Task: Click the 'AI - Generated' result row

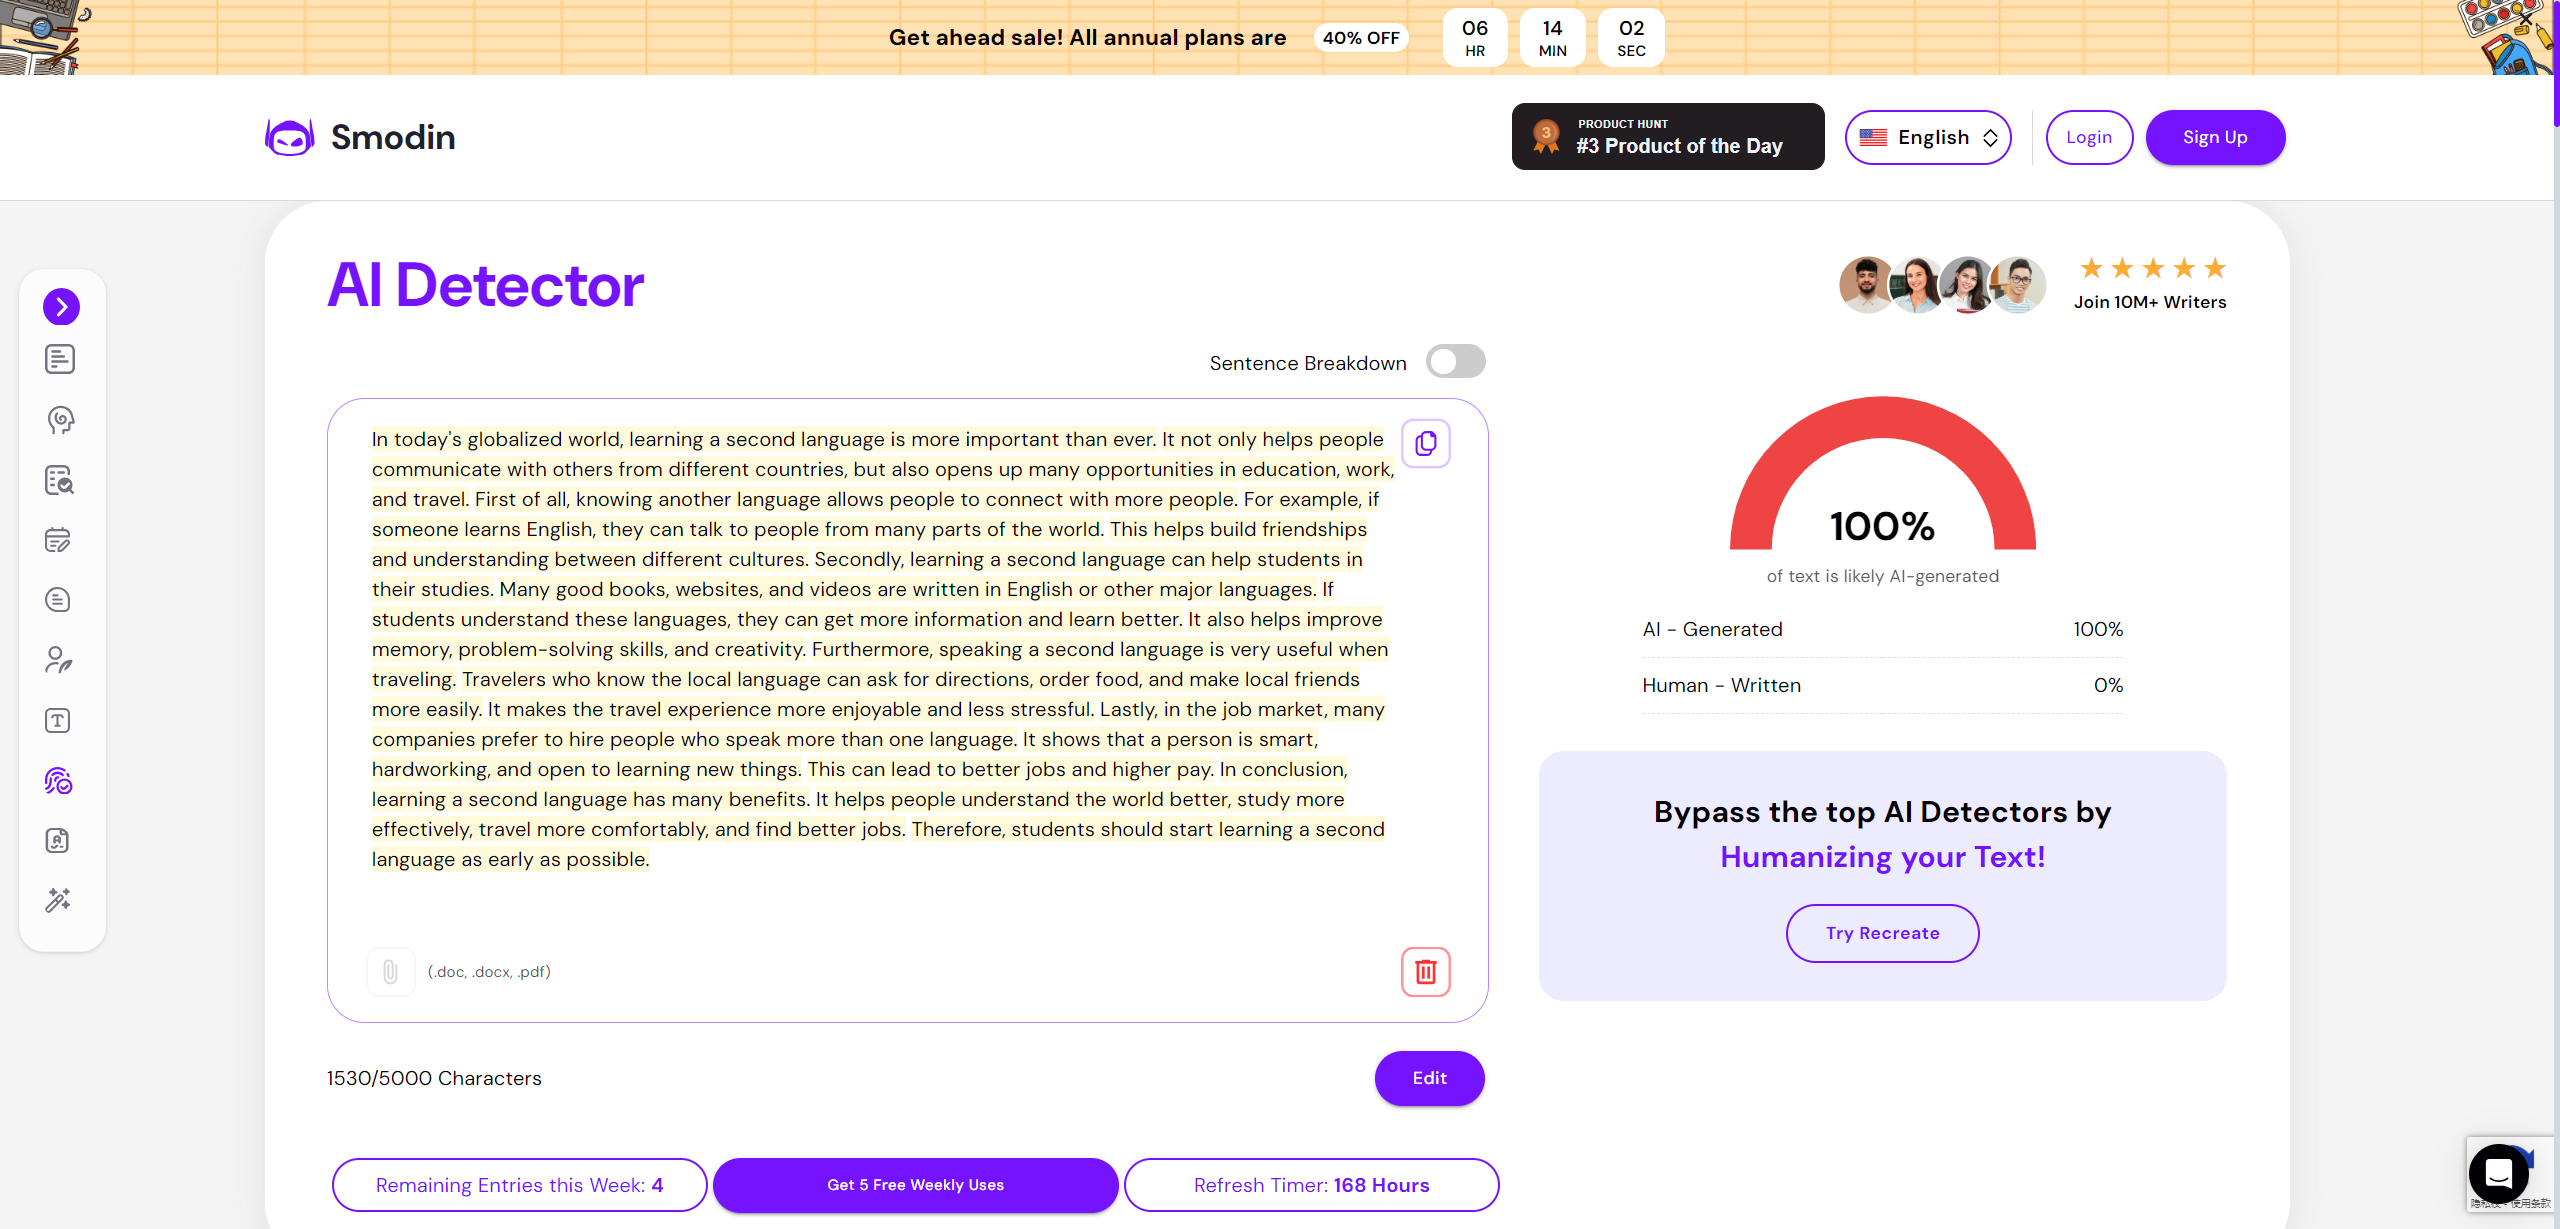Action: [1882, 629]
